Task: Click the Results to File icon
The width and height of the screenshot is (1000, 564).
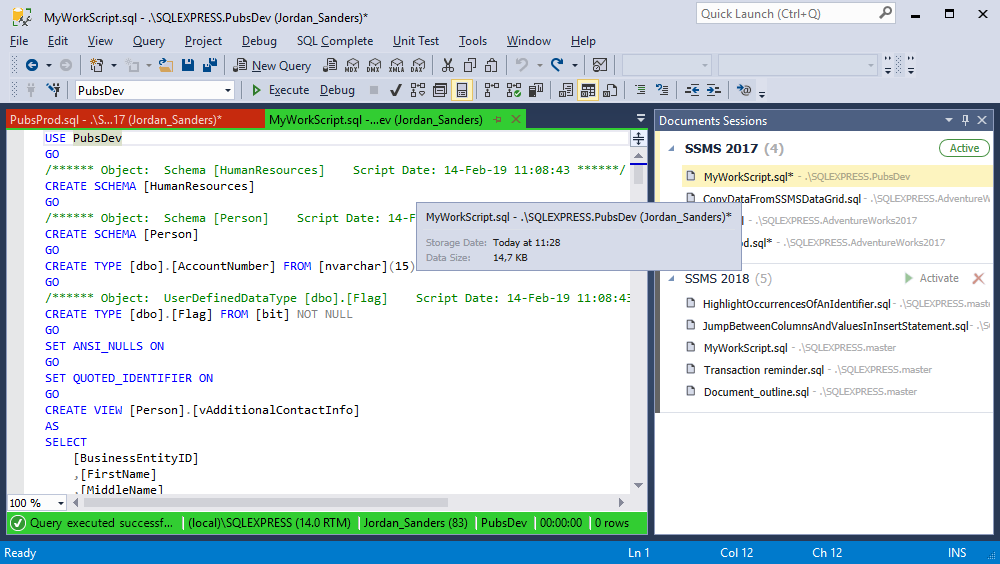Action: coord(610,91)
